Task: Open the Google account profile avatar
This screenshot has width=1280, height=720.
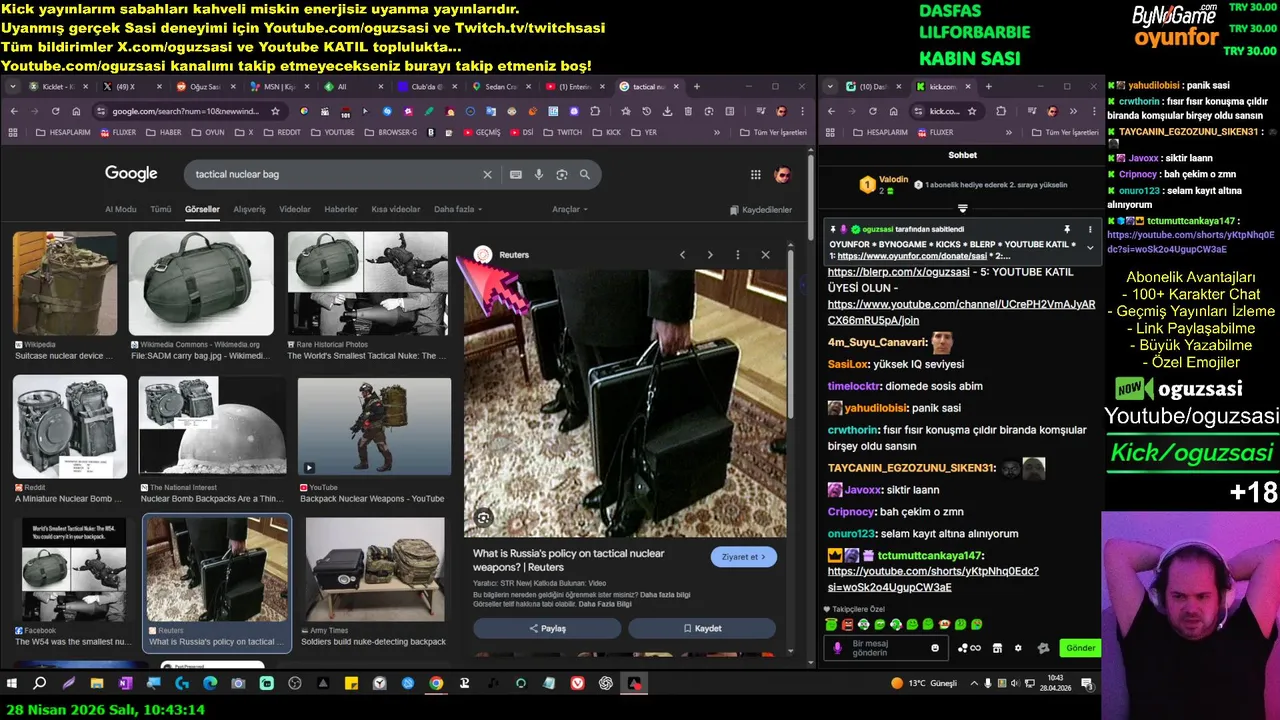Action: (783, 174)
